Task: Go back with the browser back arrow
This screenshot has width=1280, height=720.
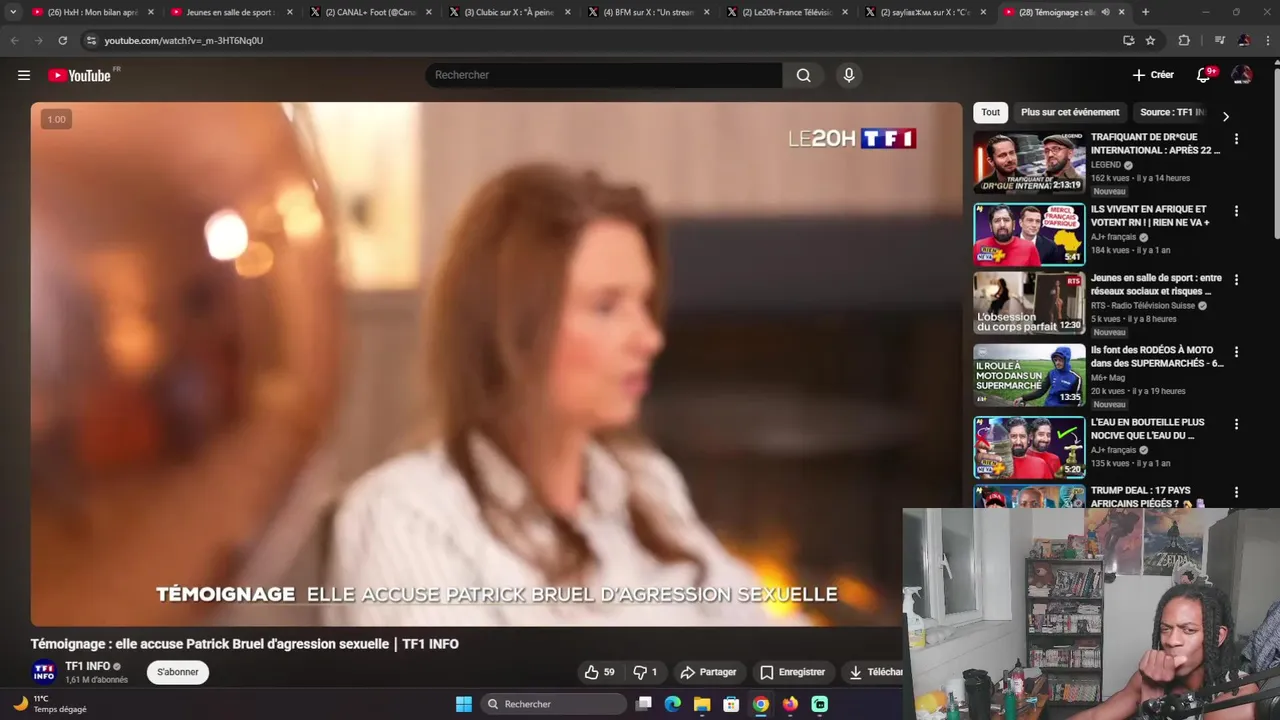Action: (x=14, y=40)
